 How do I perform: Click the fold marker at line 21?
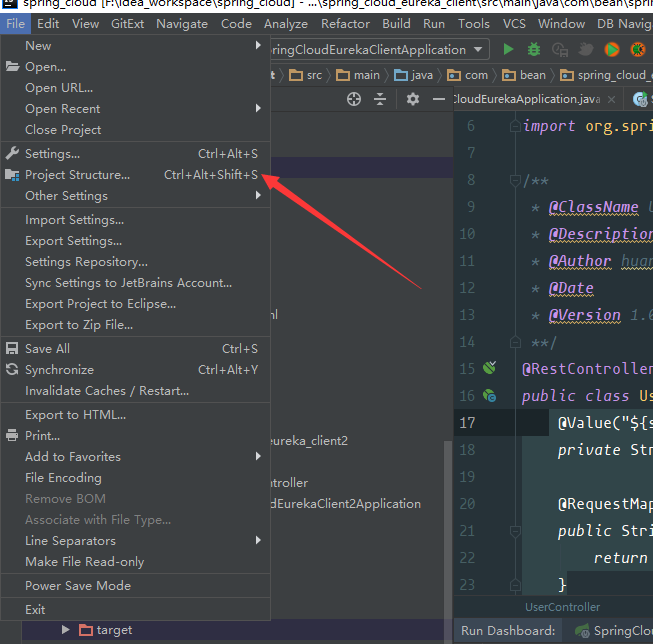[x=515, y=531]
